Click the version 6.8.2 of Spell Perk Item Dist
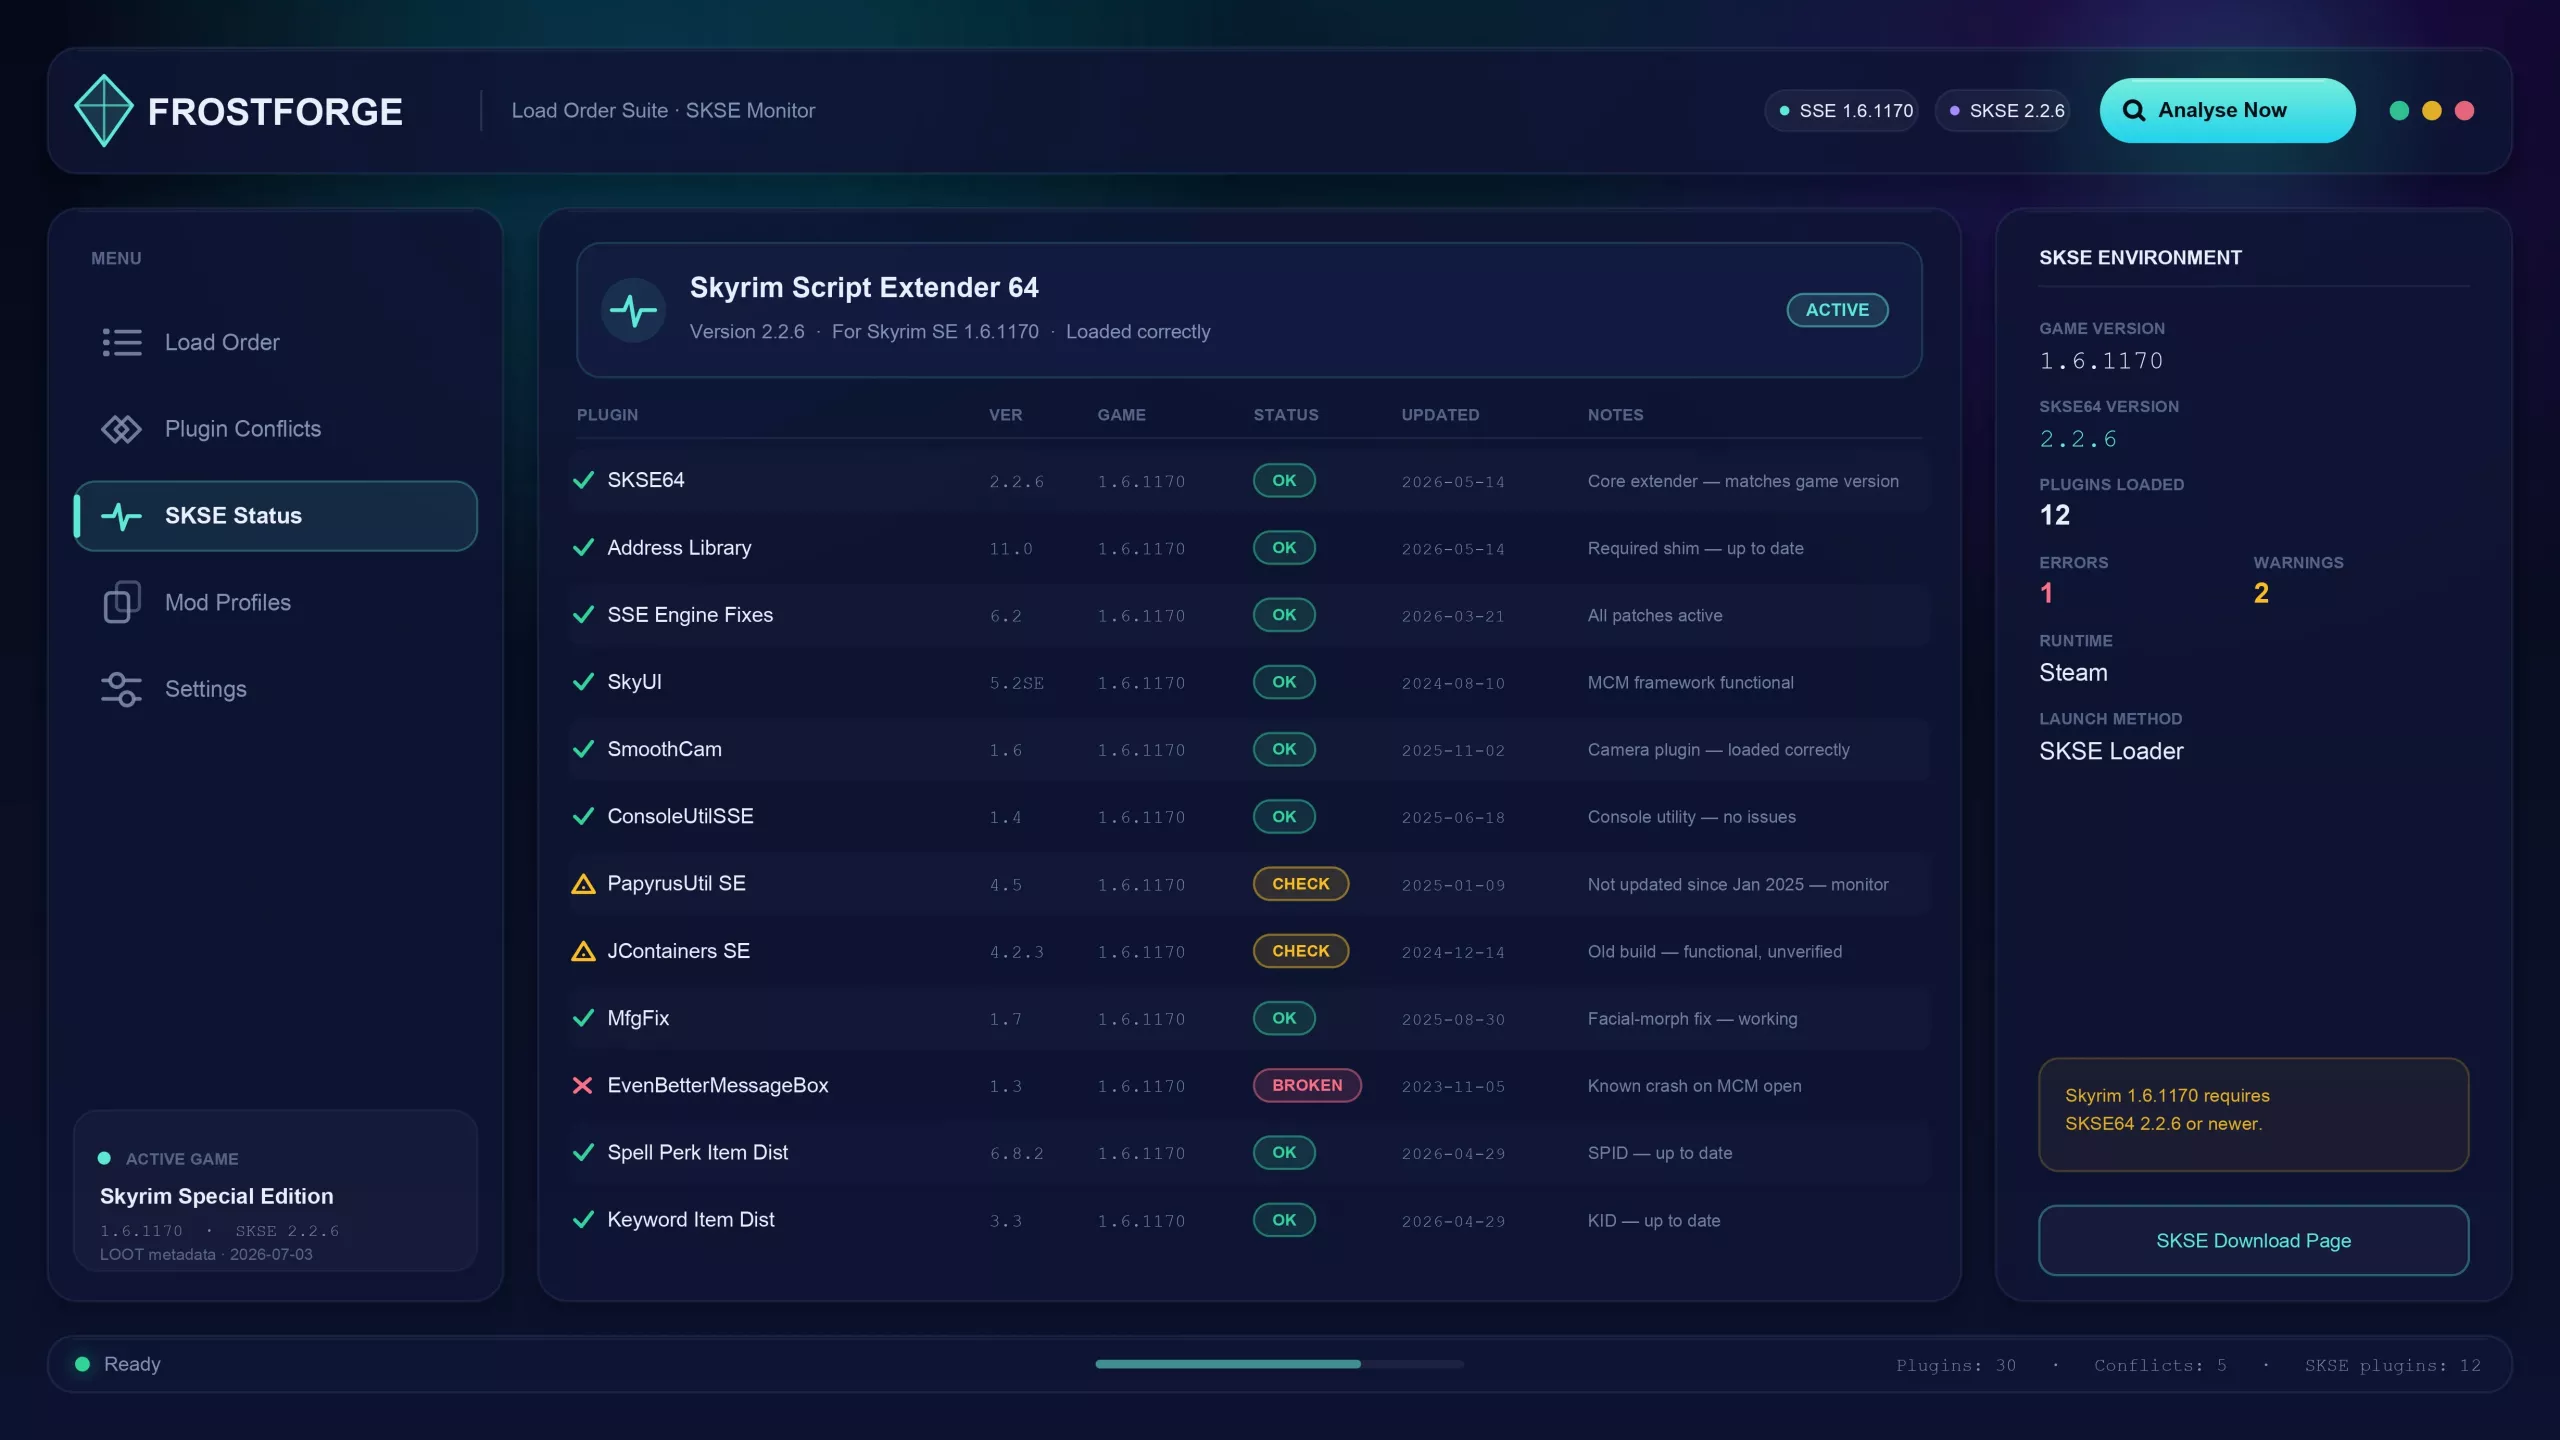 click(1016, 1153)
